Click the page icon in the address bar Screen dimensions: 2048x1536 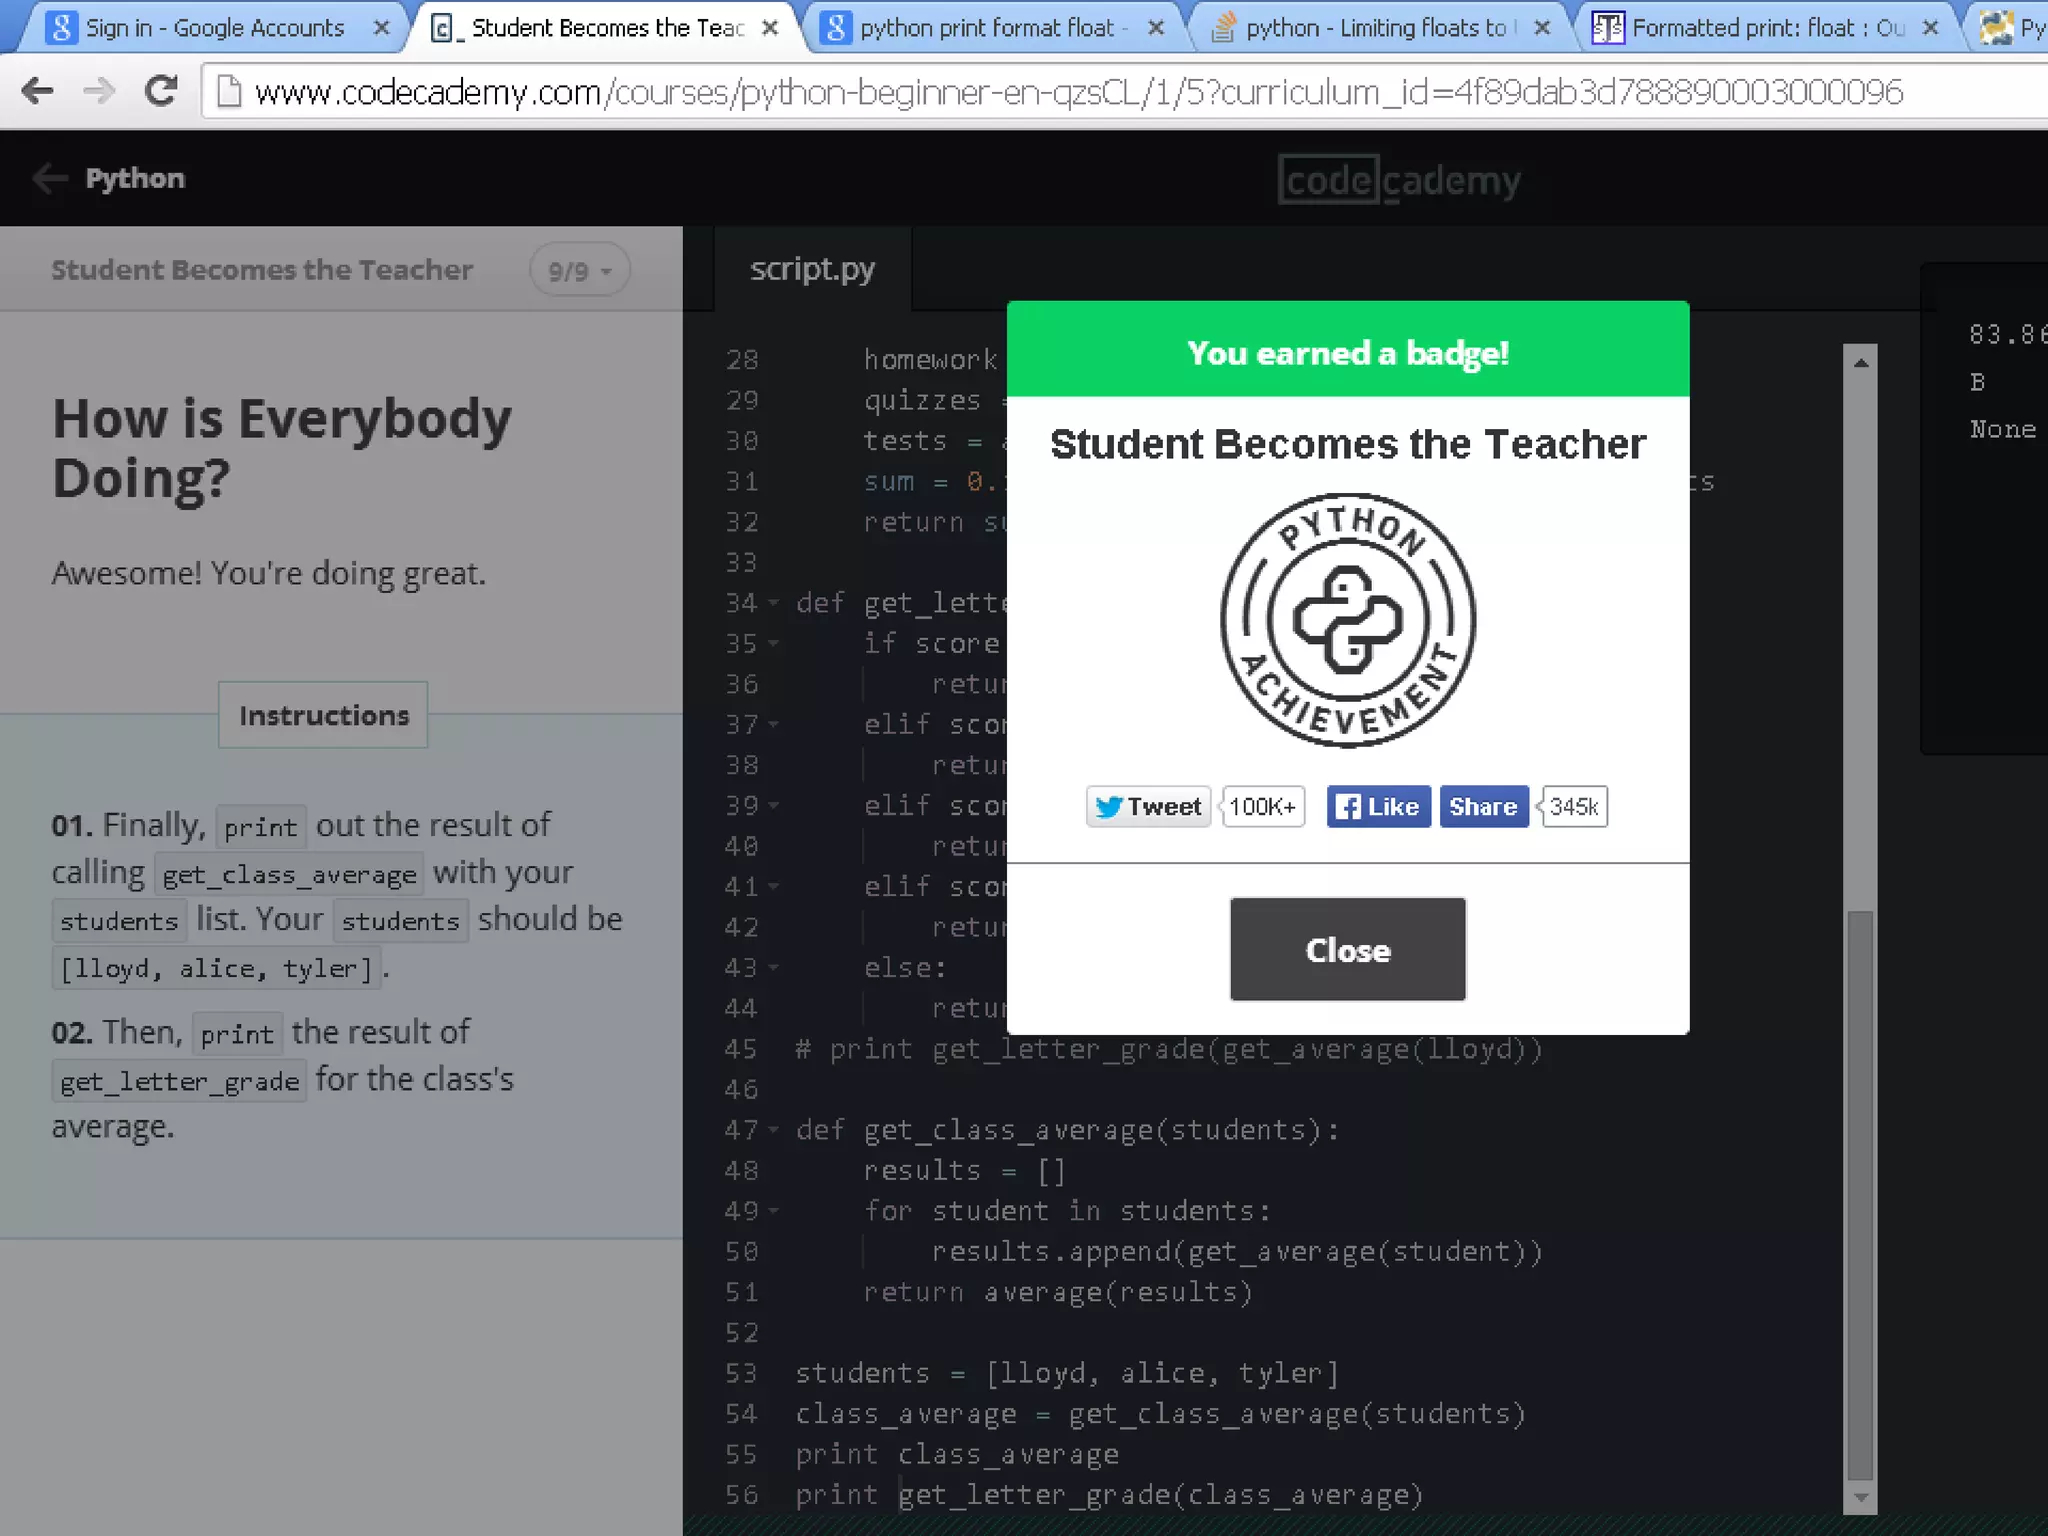[229, 91]
